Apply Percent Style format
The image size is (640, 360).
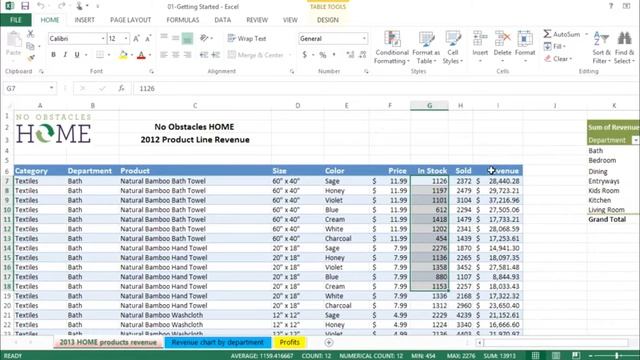(322, 55)
